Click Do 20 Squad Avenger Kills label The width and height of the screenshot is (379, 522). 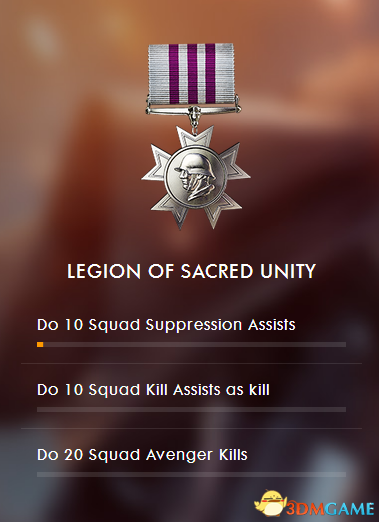click(x=142, y=455)
